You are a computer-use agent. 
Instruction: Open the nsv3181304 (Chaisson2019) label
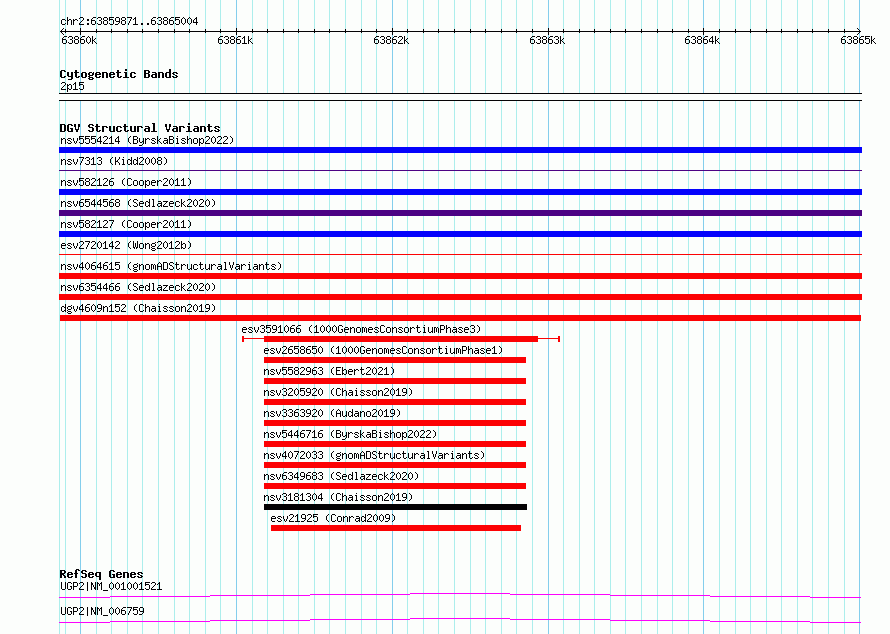[338, 497]
